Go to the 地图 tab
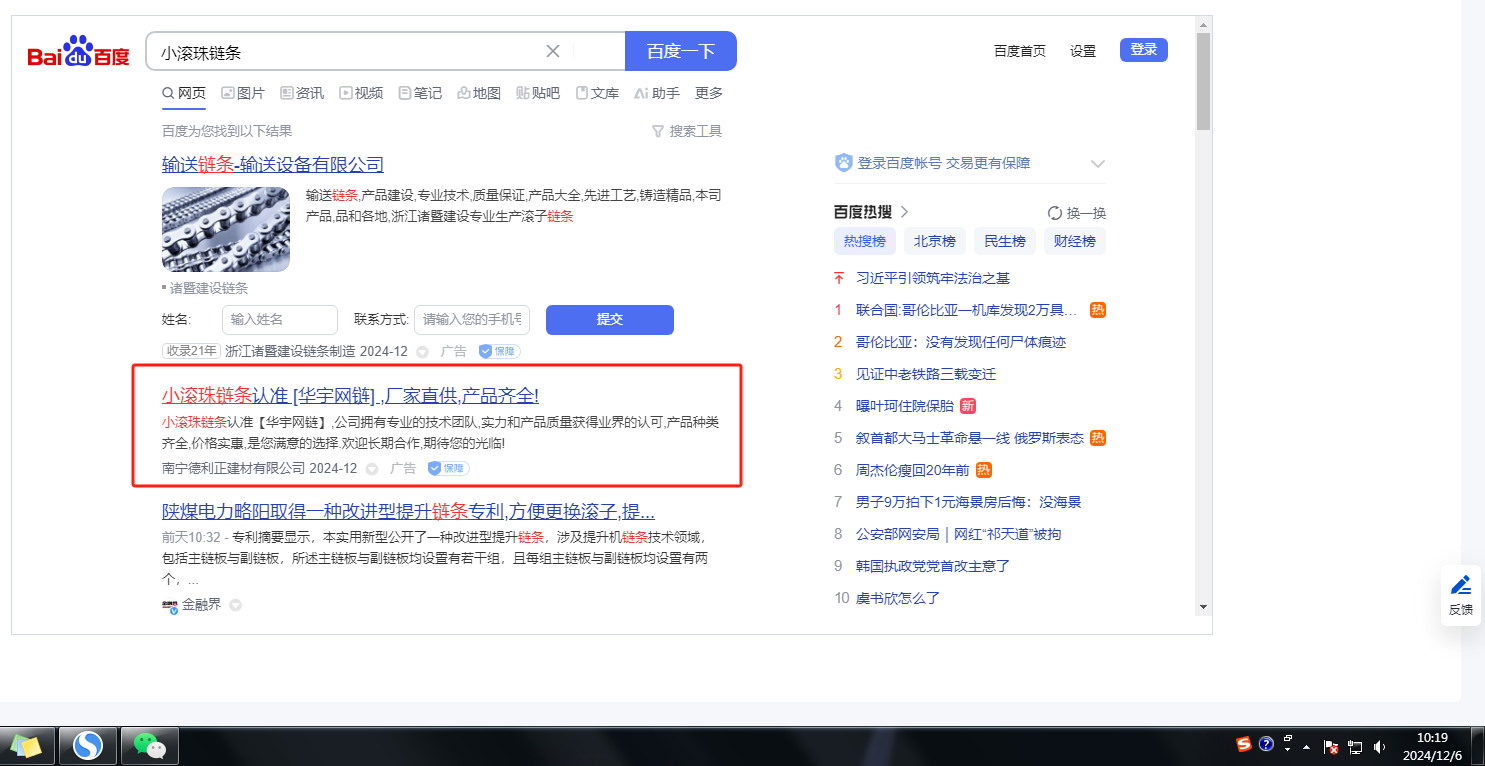The image size is (1485, 766). [479, 93]
